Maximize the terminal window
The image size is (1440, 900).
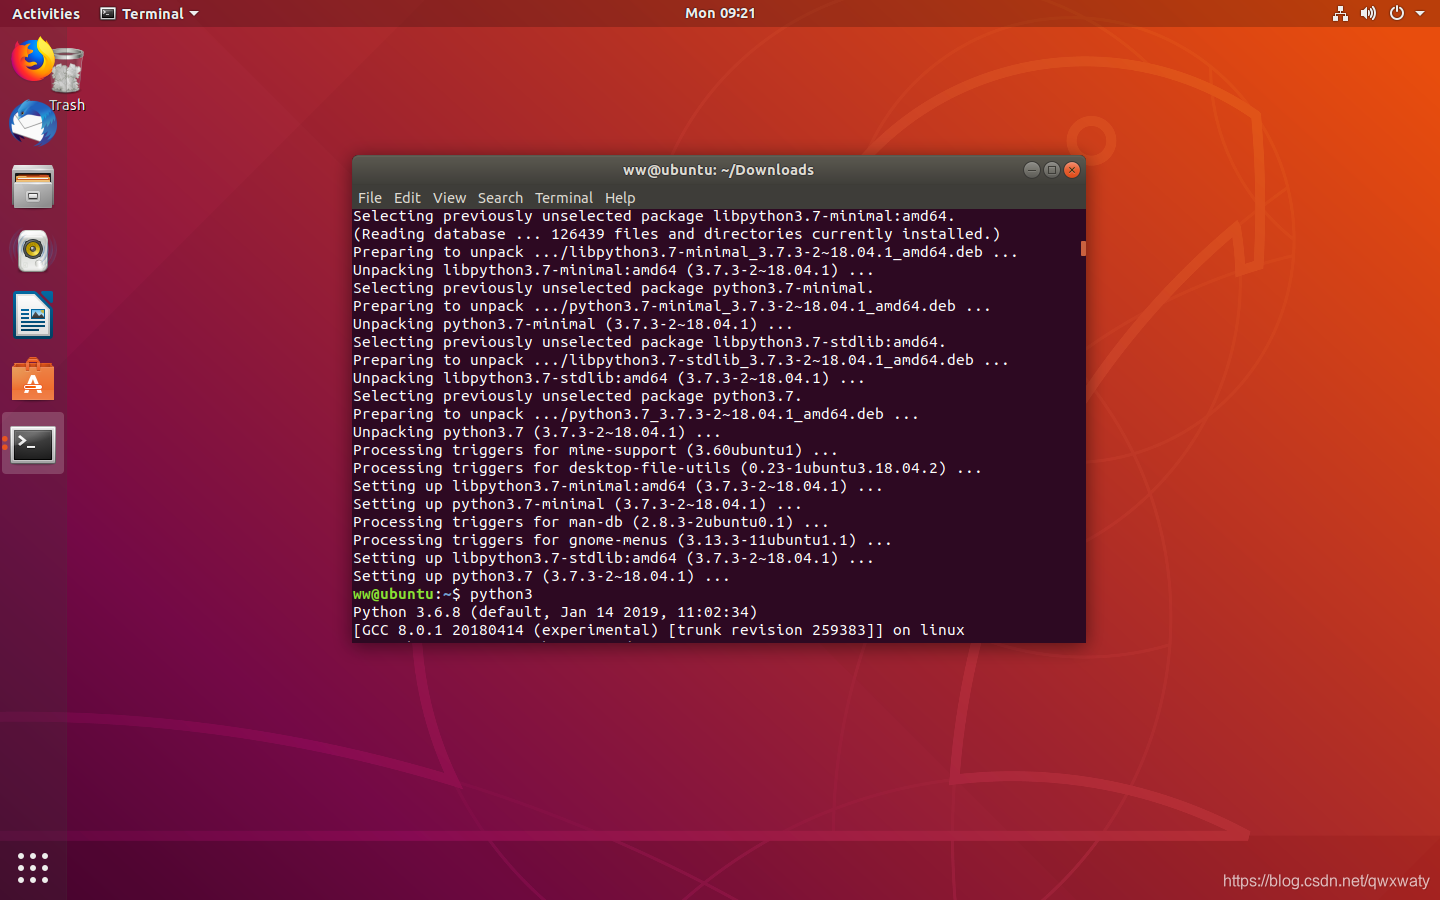point(1052,170)
